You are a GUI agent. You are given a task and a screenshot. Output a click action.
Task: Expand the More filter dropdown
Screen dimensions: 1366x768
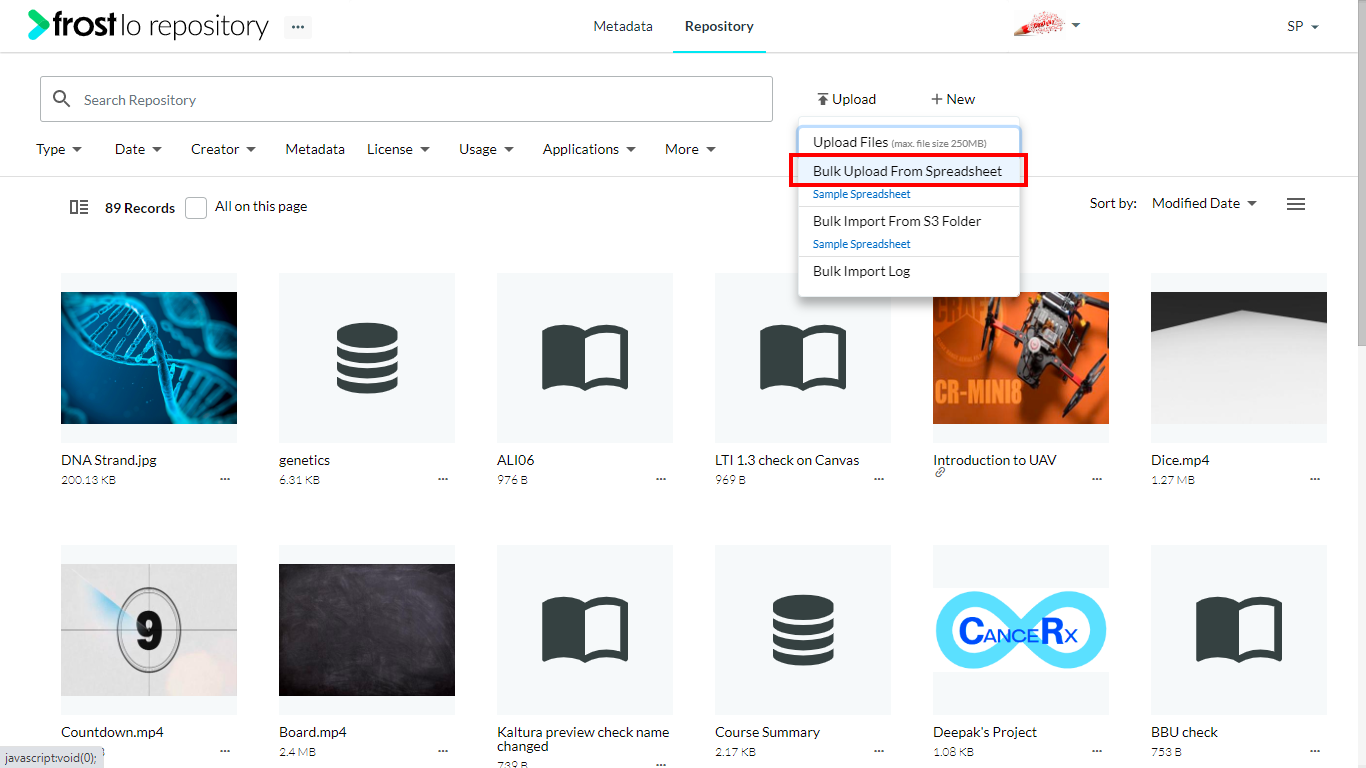click(x=690, y=149)
